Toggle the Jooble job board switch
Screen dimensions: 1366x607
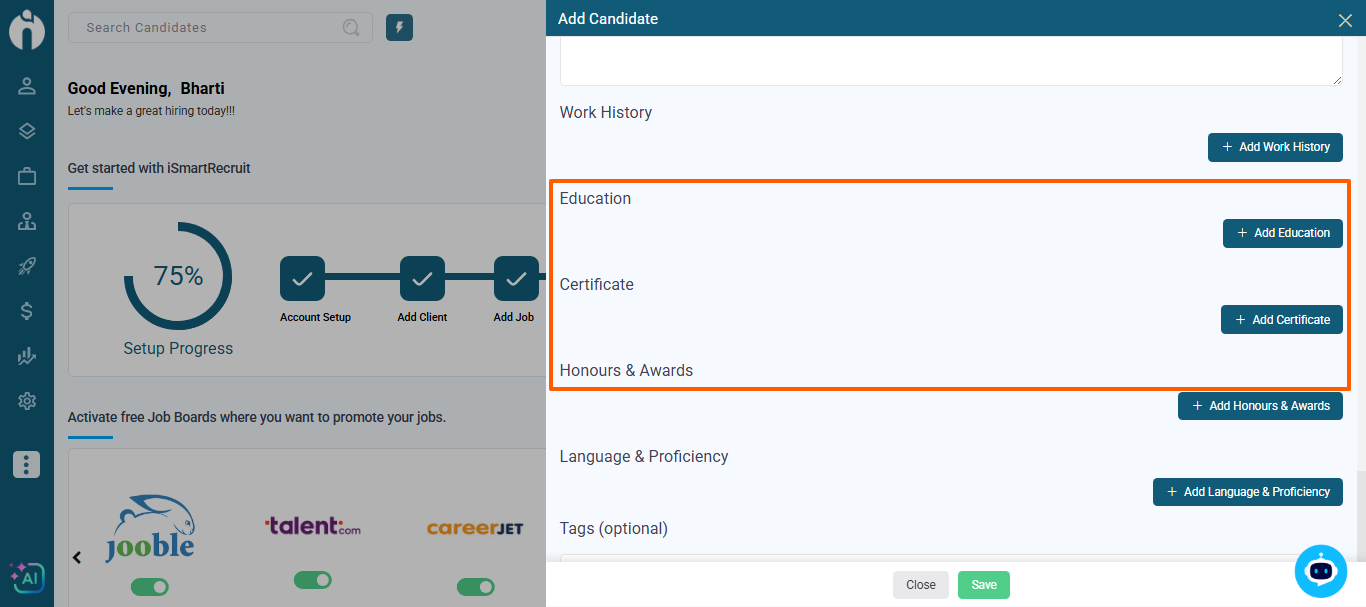click(x=150, y=586)
